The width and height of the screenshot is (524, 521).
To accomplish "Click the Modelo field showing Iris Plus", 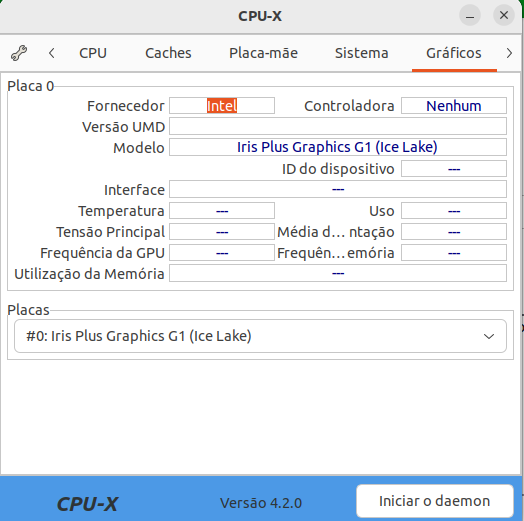I will [x=338, y=147].
